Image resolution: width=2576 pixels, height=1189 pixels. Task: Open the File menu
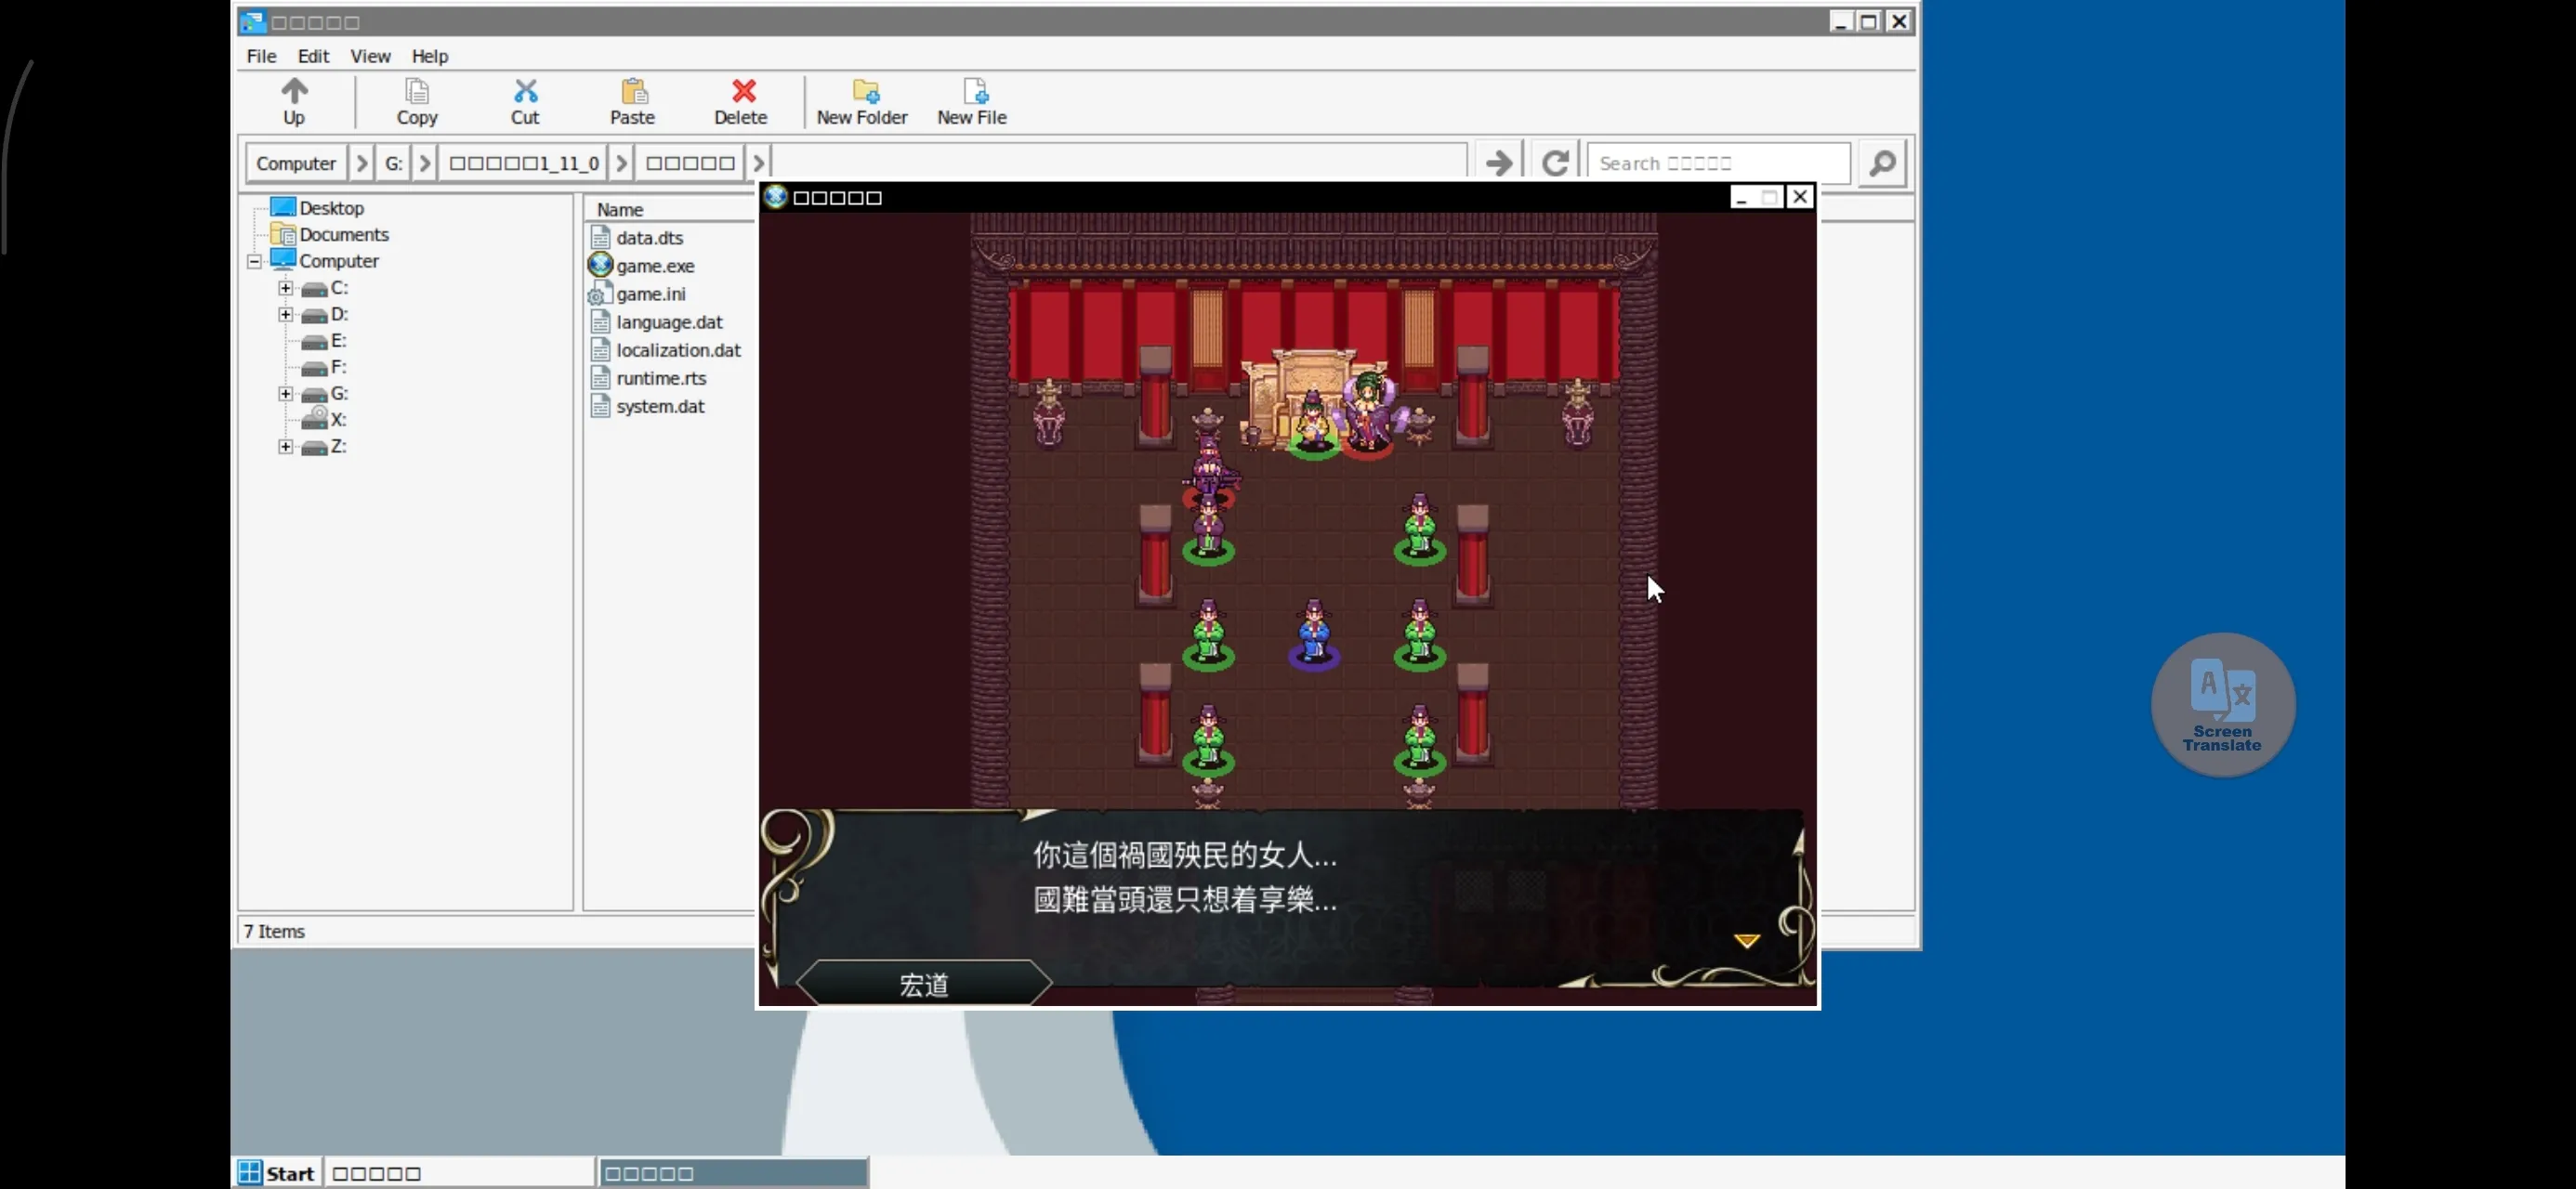click(x=261, y=56)
